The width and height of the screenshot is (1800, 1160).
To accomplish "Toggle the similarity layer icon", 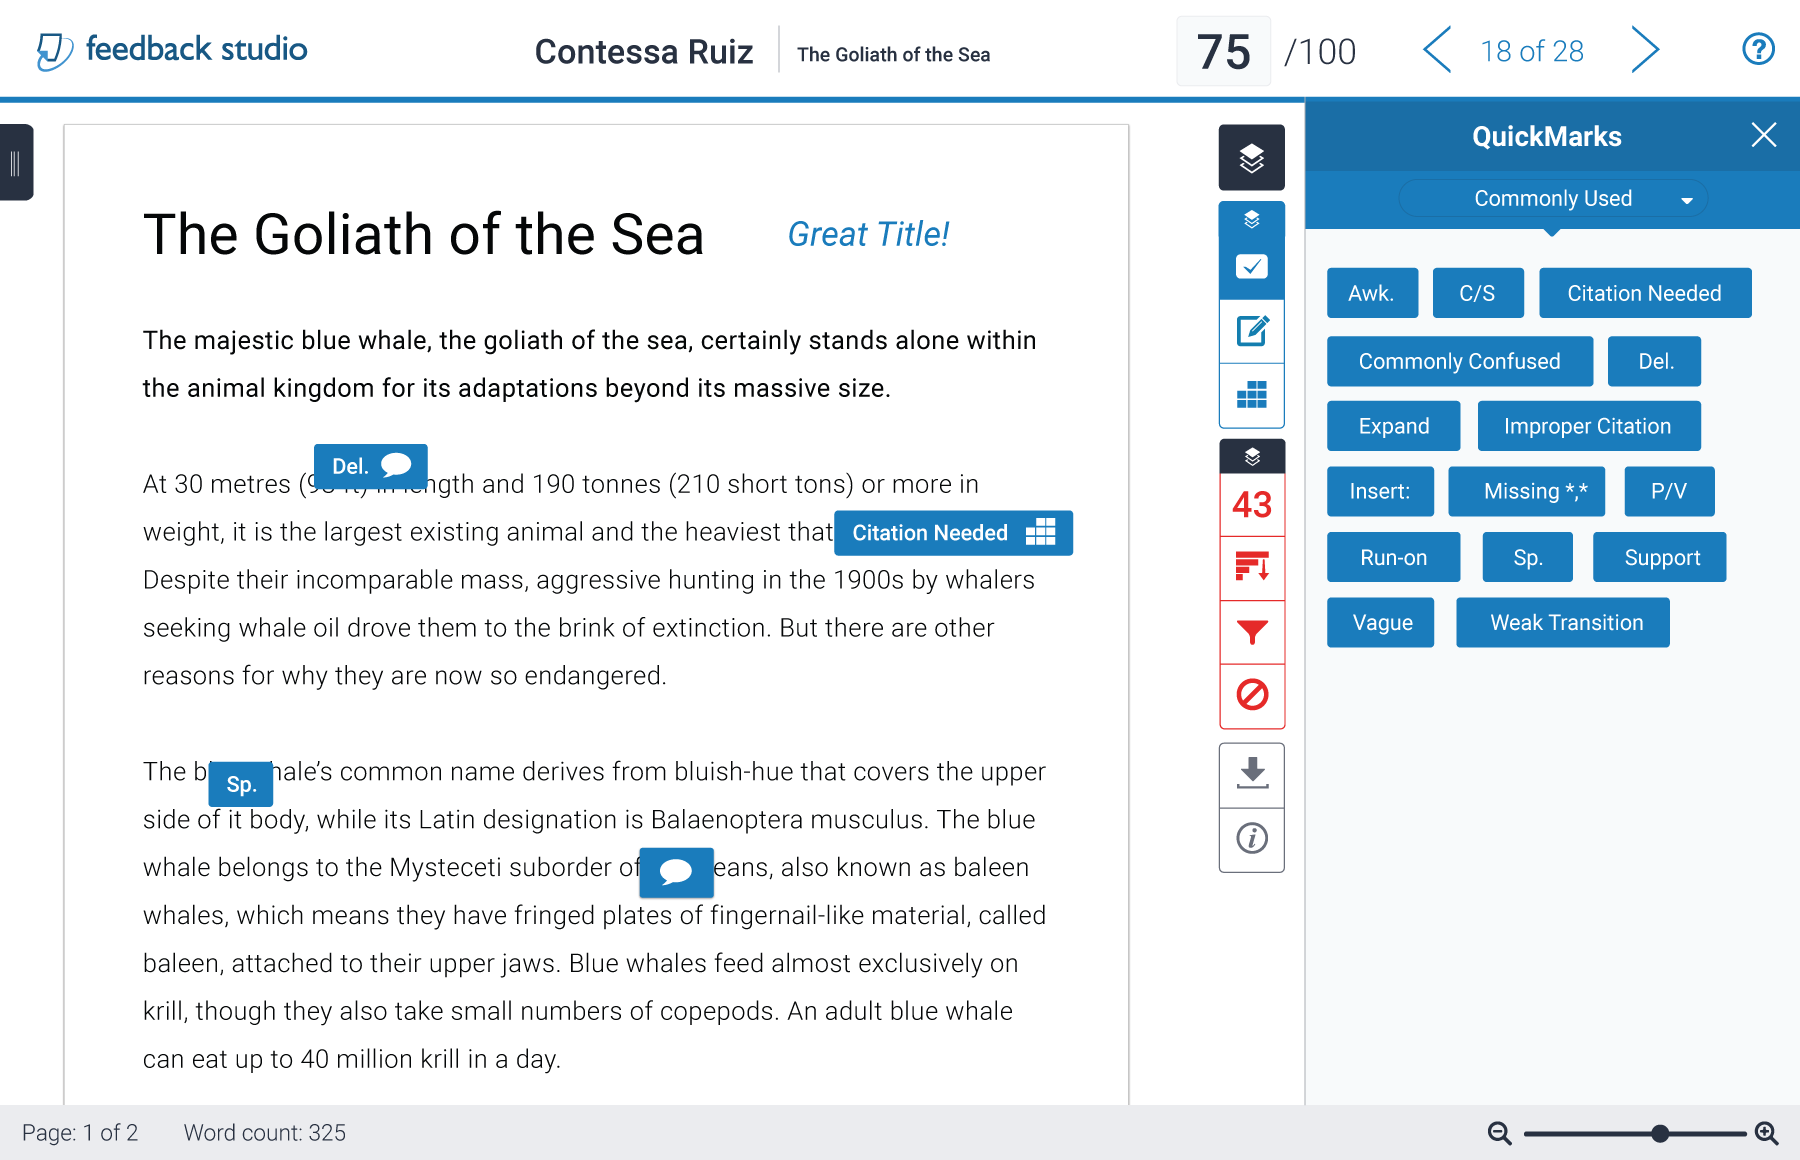I will coord(1251,457).
